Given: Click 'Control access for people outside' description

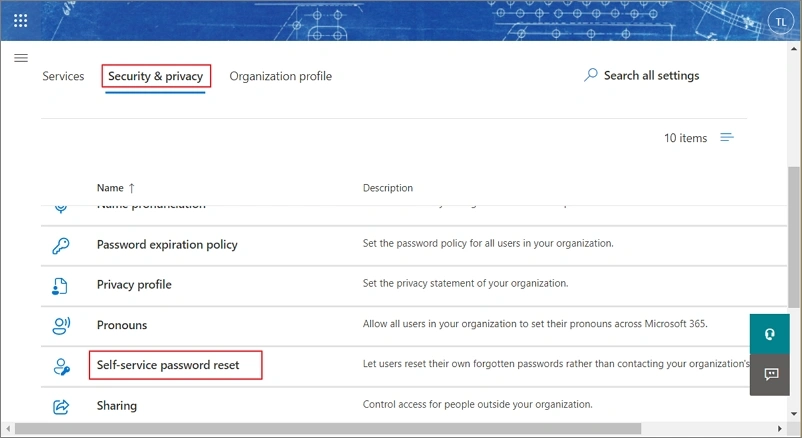Looking at the screenshot, I should [x=477, y=404].
